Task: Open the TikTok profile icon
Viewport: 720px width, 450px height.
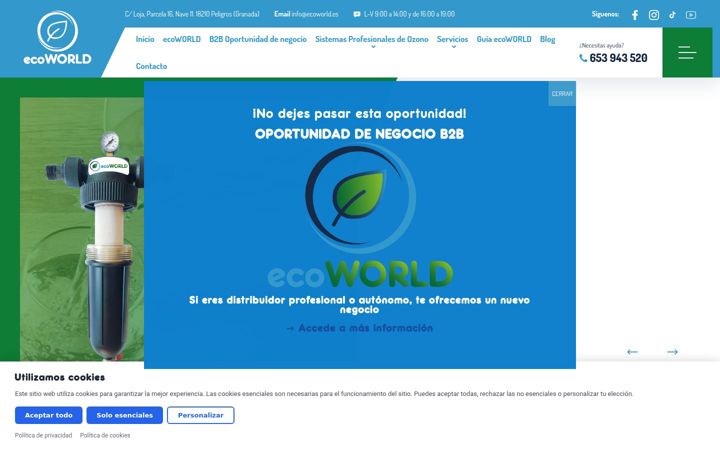Action: tap(672, 15)
